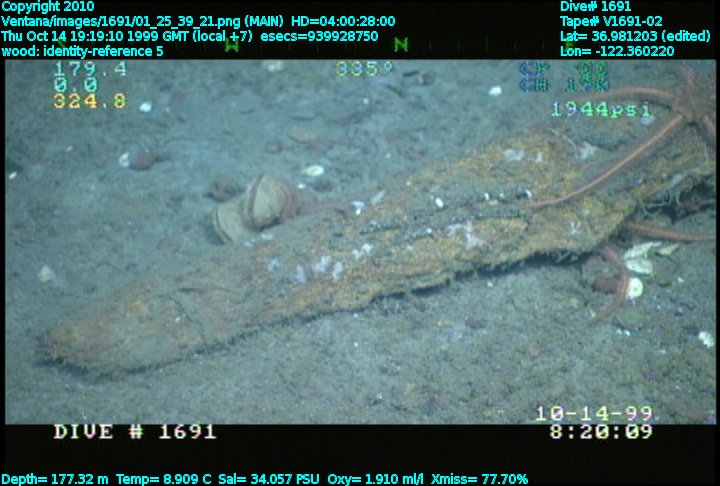Select the 'Thu Oct 14 19:19:10 1999 GMT' timestamp

94,36
